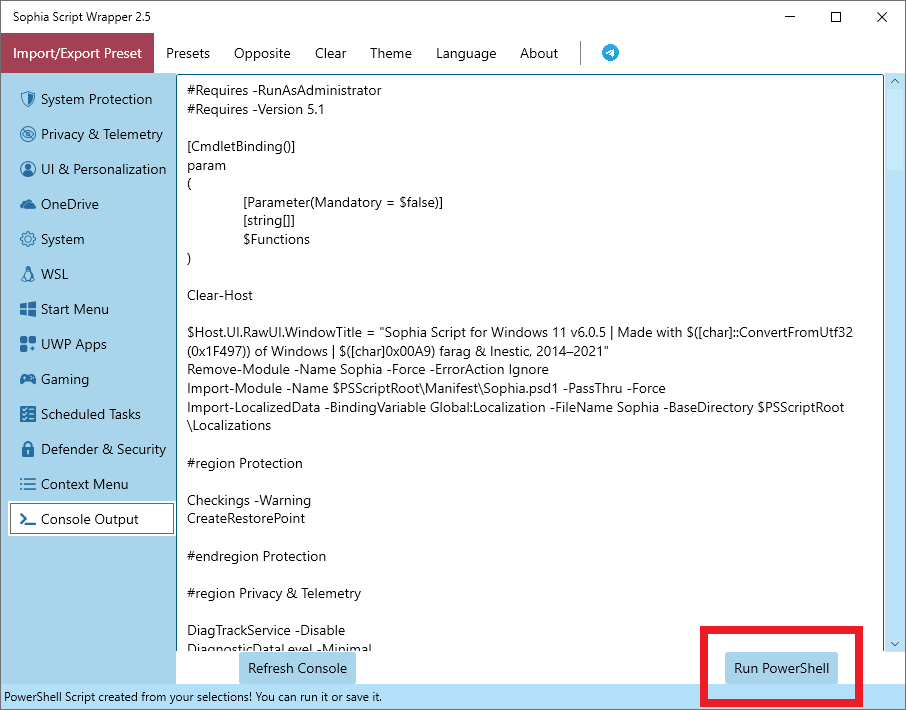Click the '$Functions' parameter text
Screen dimensions: 906x710
(x=276, y=239)
